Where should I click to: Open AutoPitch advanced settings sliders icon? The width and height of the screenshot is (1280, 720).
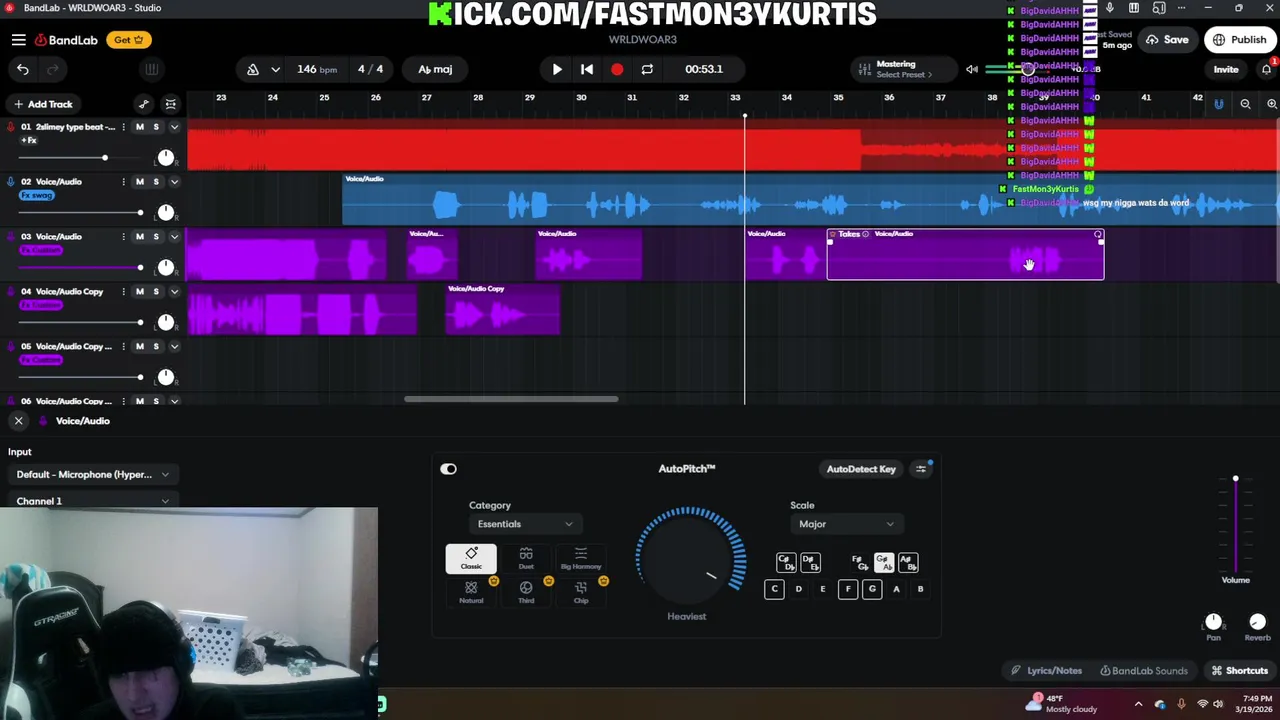pos(921,469)
